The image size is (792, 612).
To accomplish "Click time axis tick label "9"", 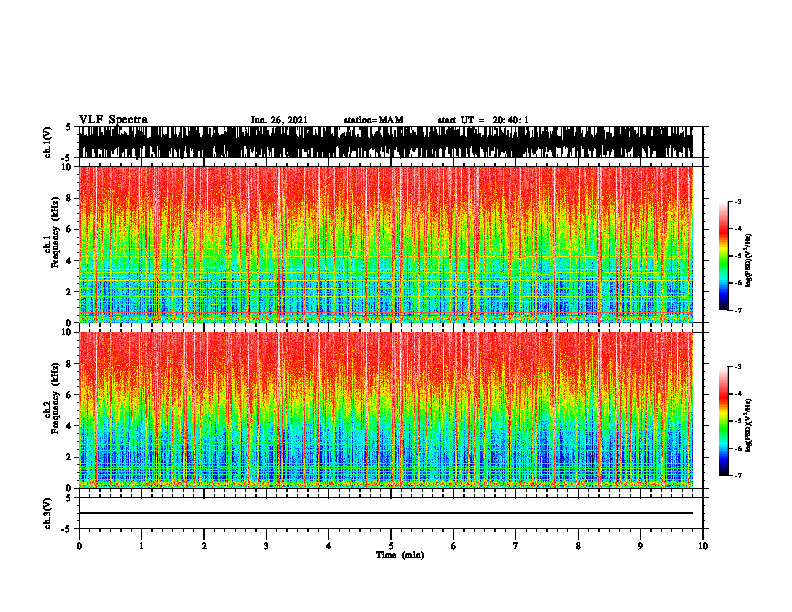I will pos(640,546).
